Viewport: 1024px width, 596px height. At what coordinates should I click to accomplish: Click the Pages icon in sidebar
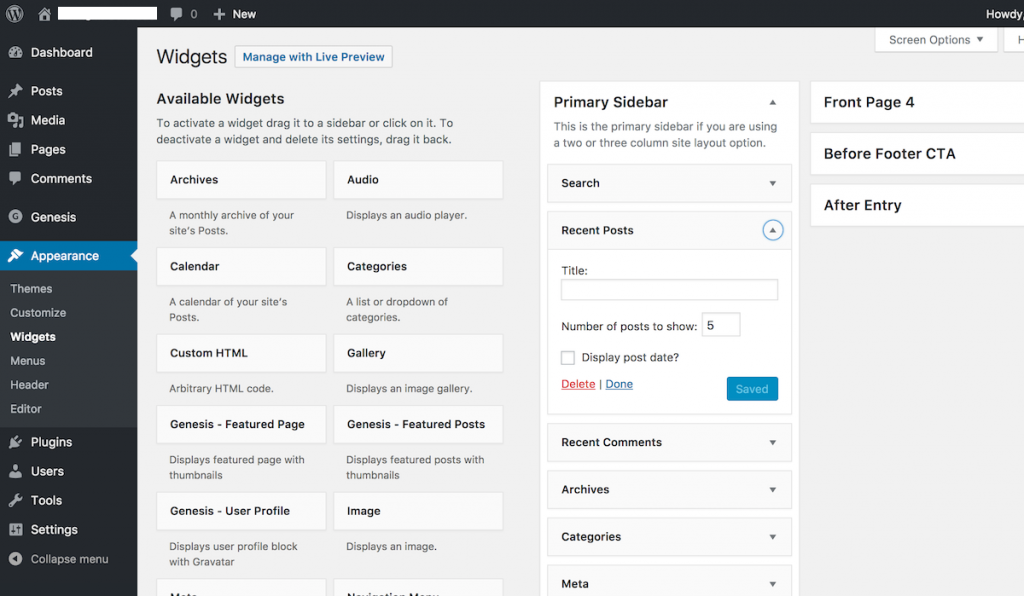pos(16,149)
